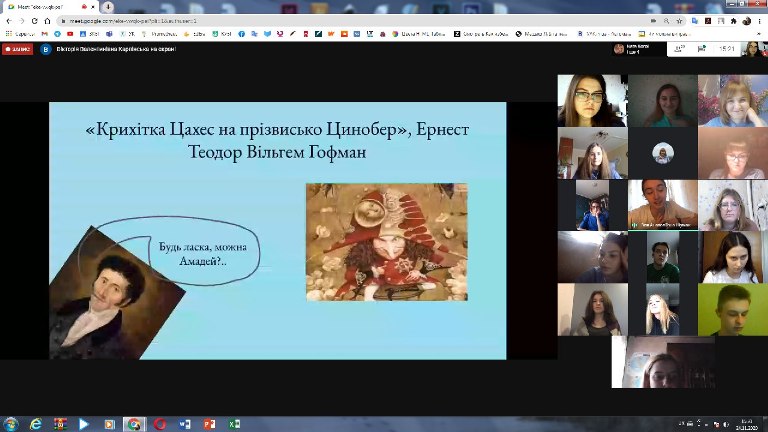
Task: Click your self-view thumbnail in Meet bar
Action: (754, 49)
